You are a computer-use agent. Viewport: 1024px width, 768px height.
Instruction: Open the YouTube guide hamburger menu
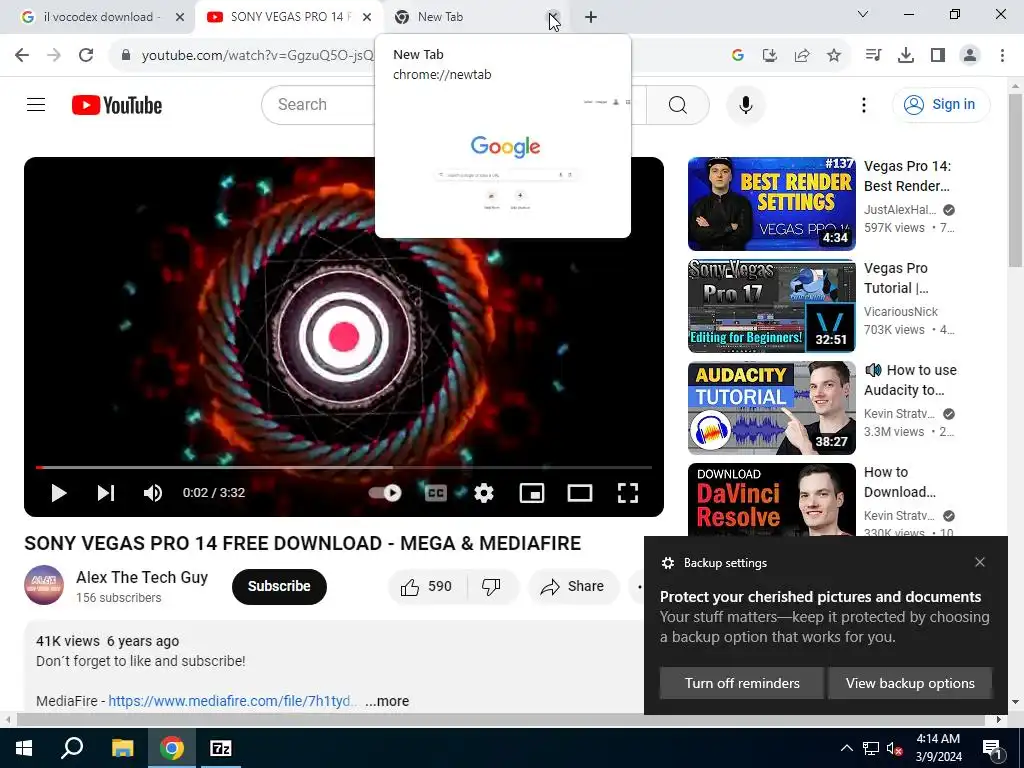36,104
